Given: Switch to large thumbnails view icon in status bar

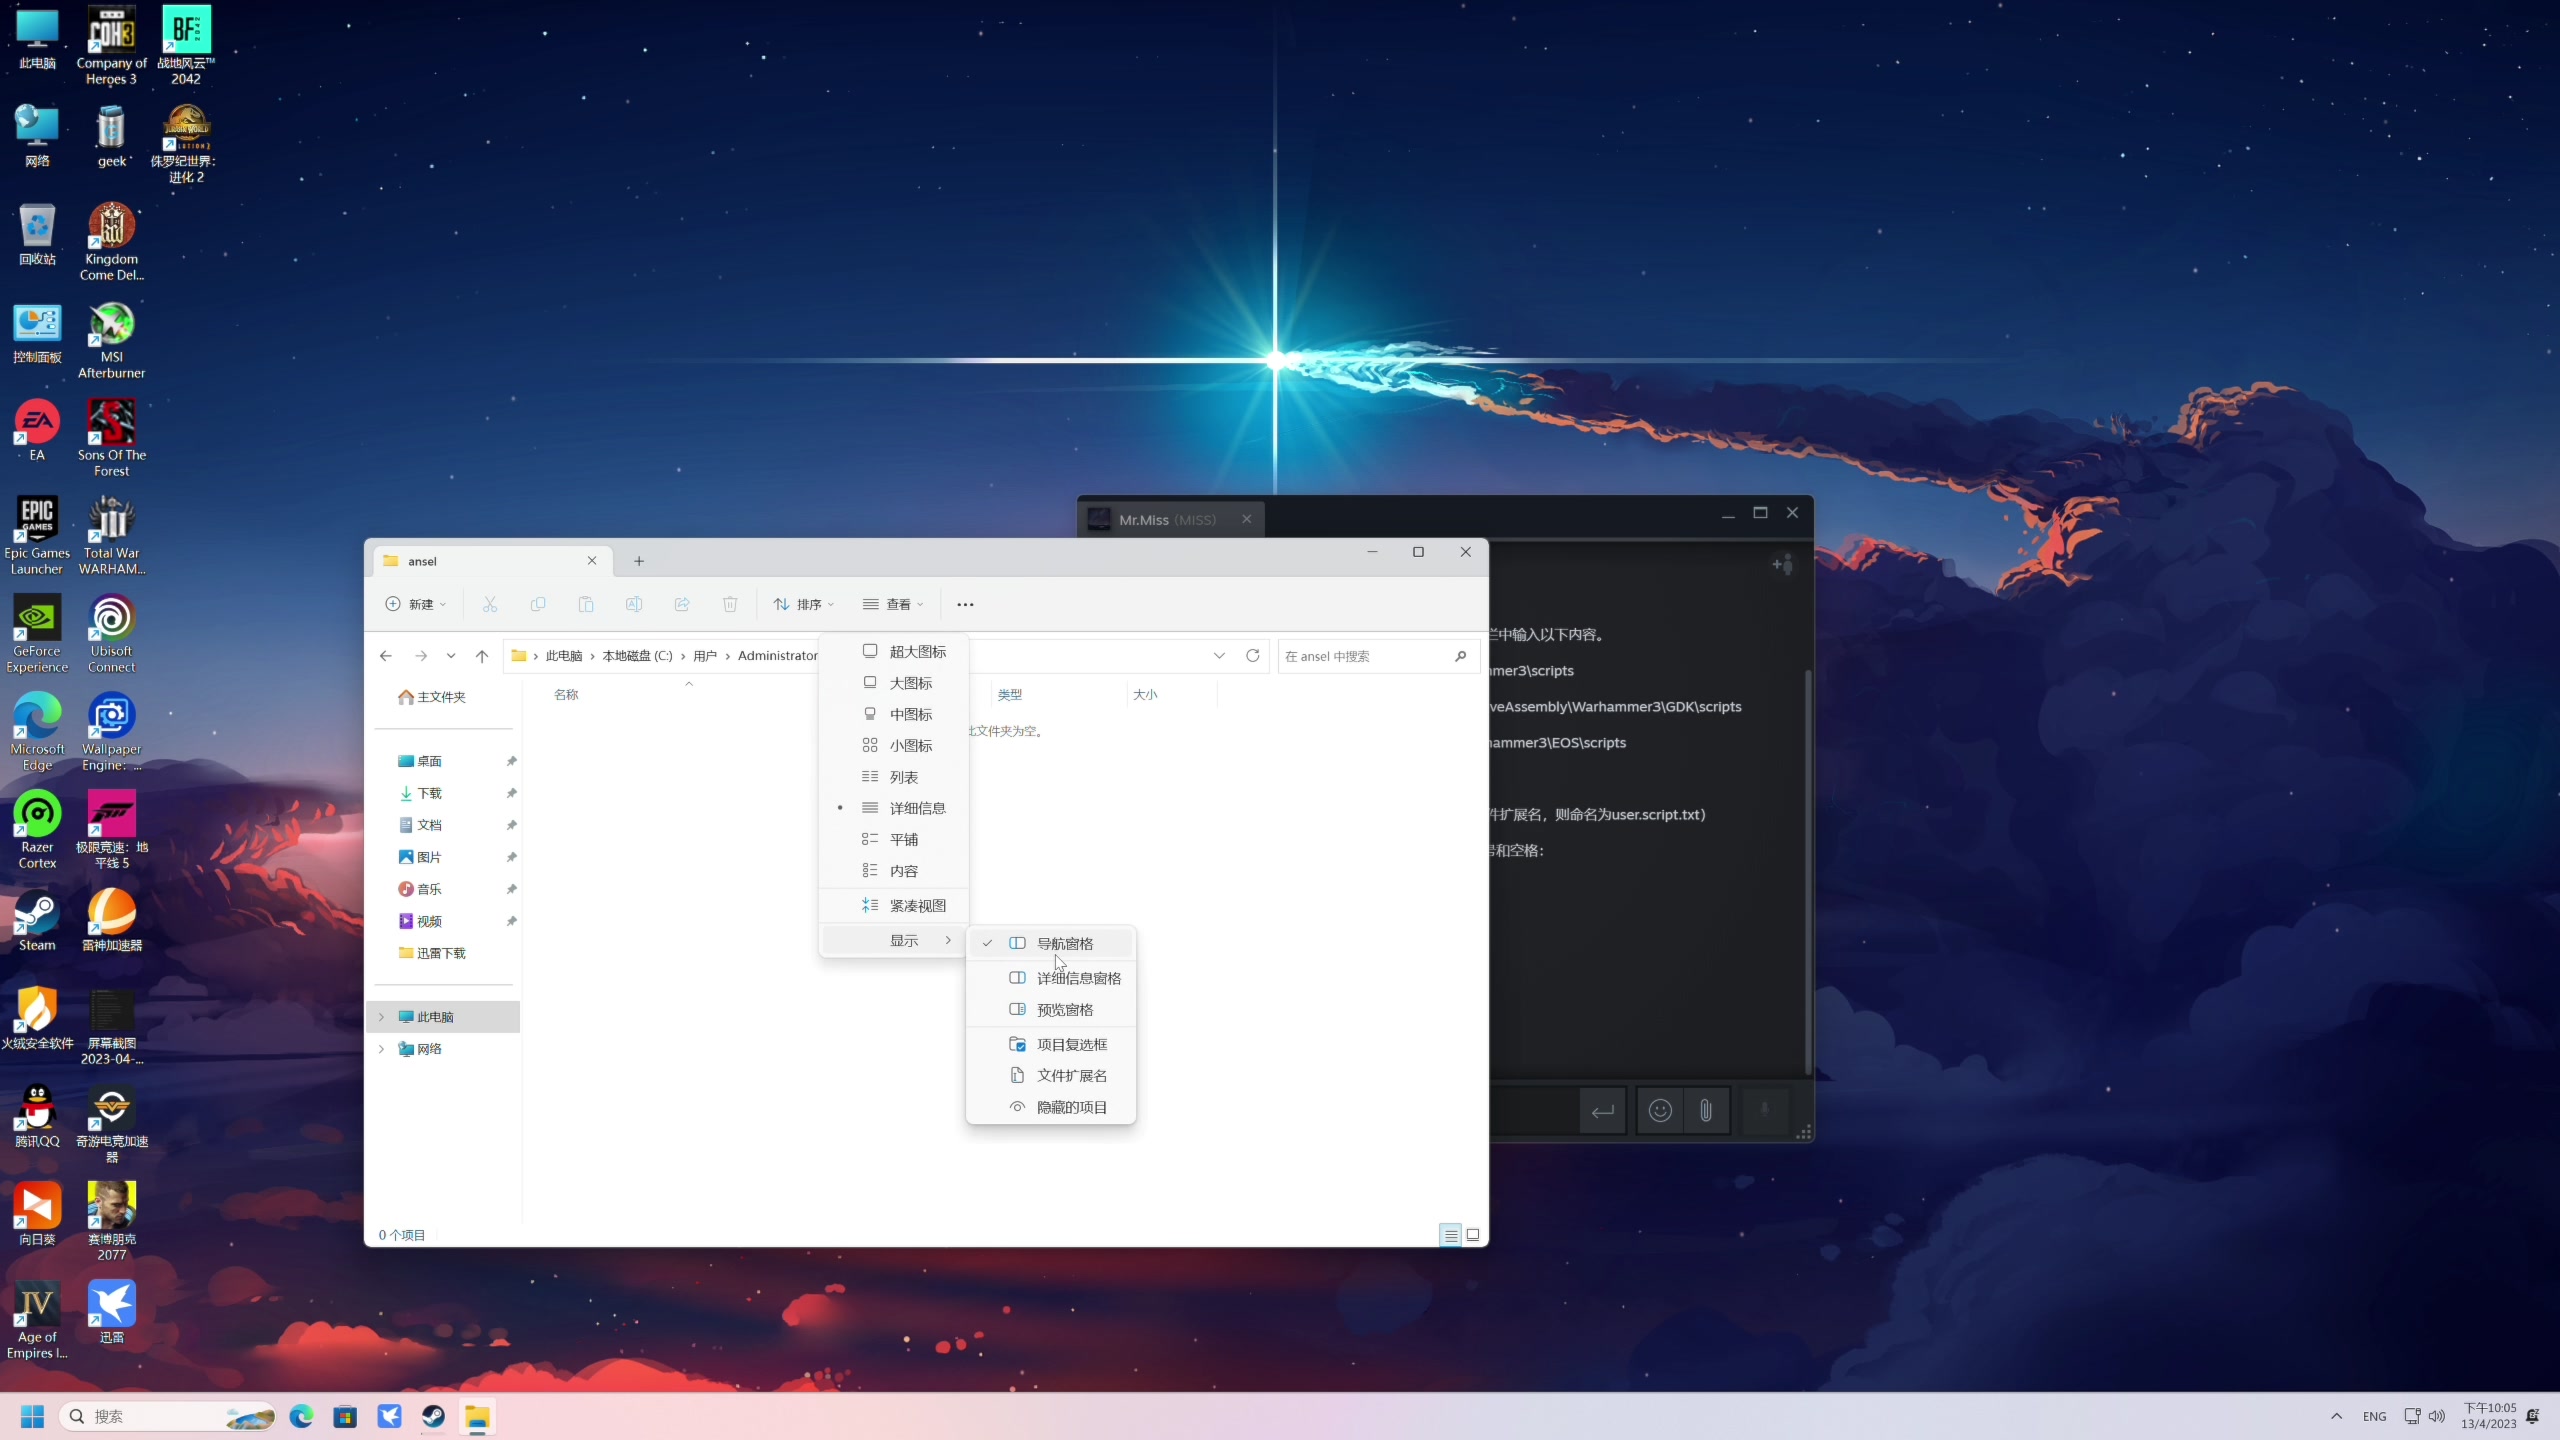Looking at the screenshot, I should tap(1473, 1235).
